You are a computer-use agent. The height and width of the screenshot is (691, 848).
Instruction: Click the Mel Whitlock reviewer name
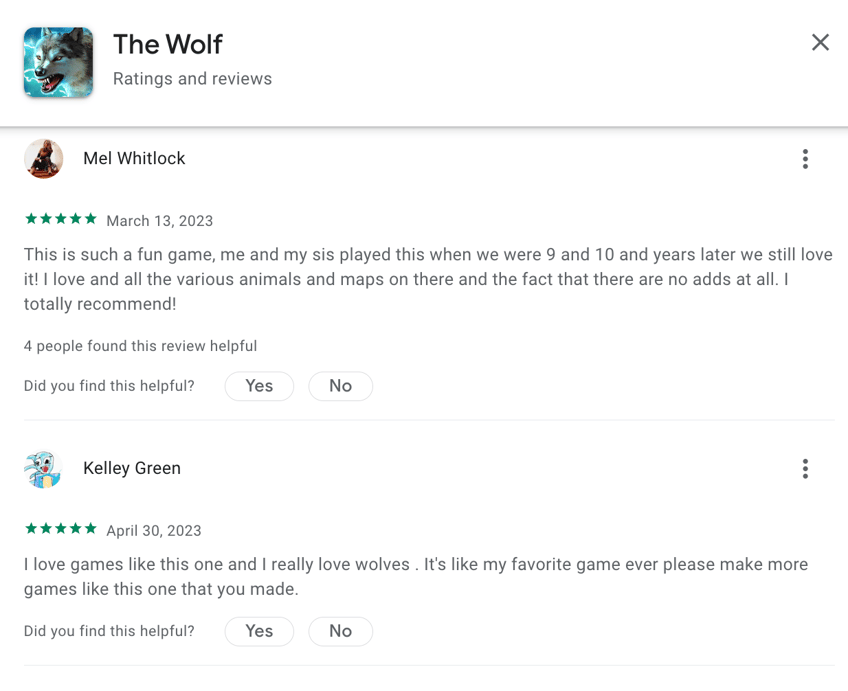[134, 158]
